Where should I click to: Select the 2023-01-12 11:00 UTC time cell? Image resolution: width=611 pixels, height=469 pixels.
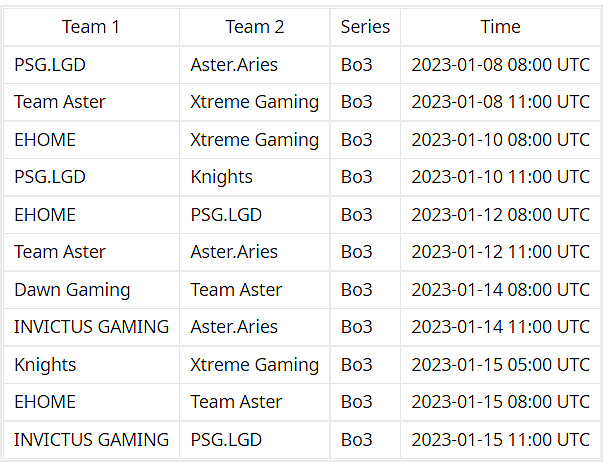[x=500, y=252]
